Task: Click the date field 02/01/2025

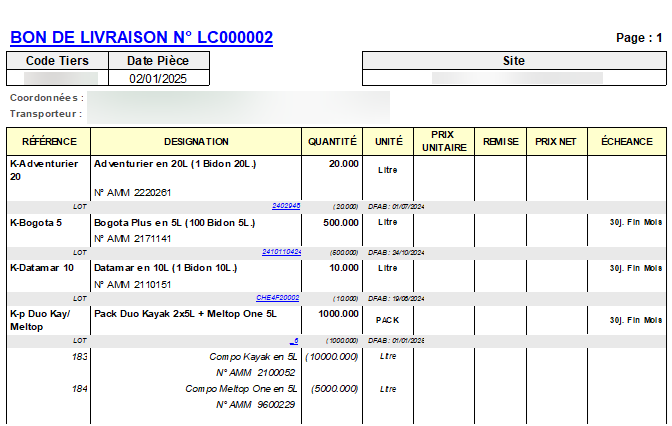Action: (158, 78)
